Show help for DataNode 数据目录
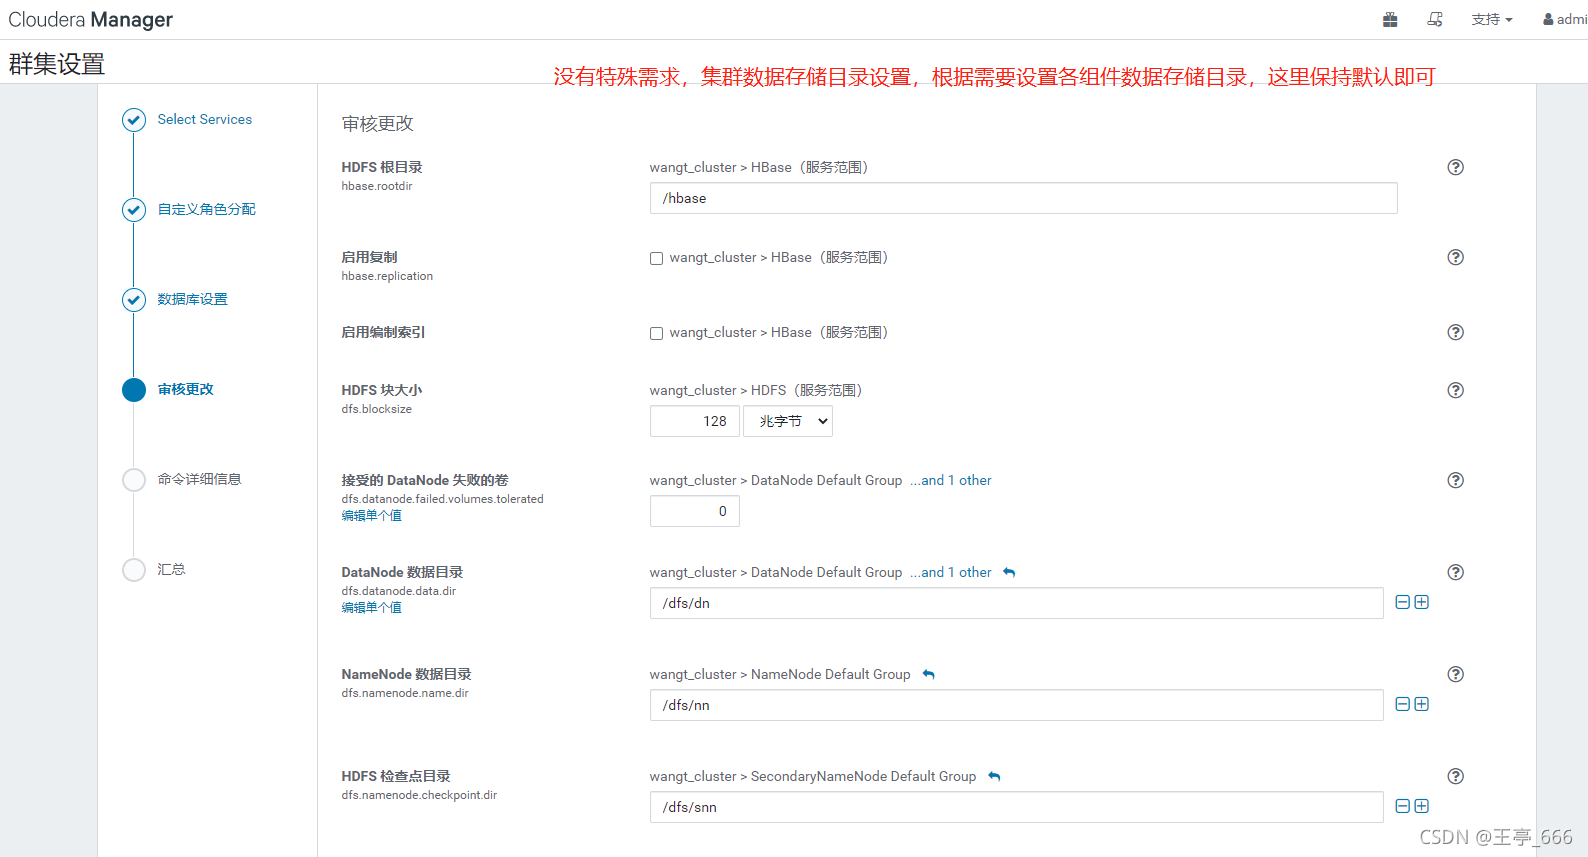Viewport: 1588px width, 857px height. tap(1456, 572)
